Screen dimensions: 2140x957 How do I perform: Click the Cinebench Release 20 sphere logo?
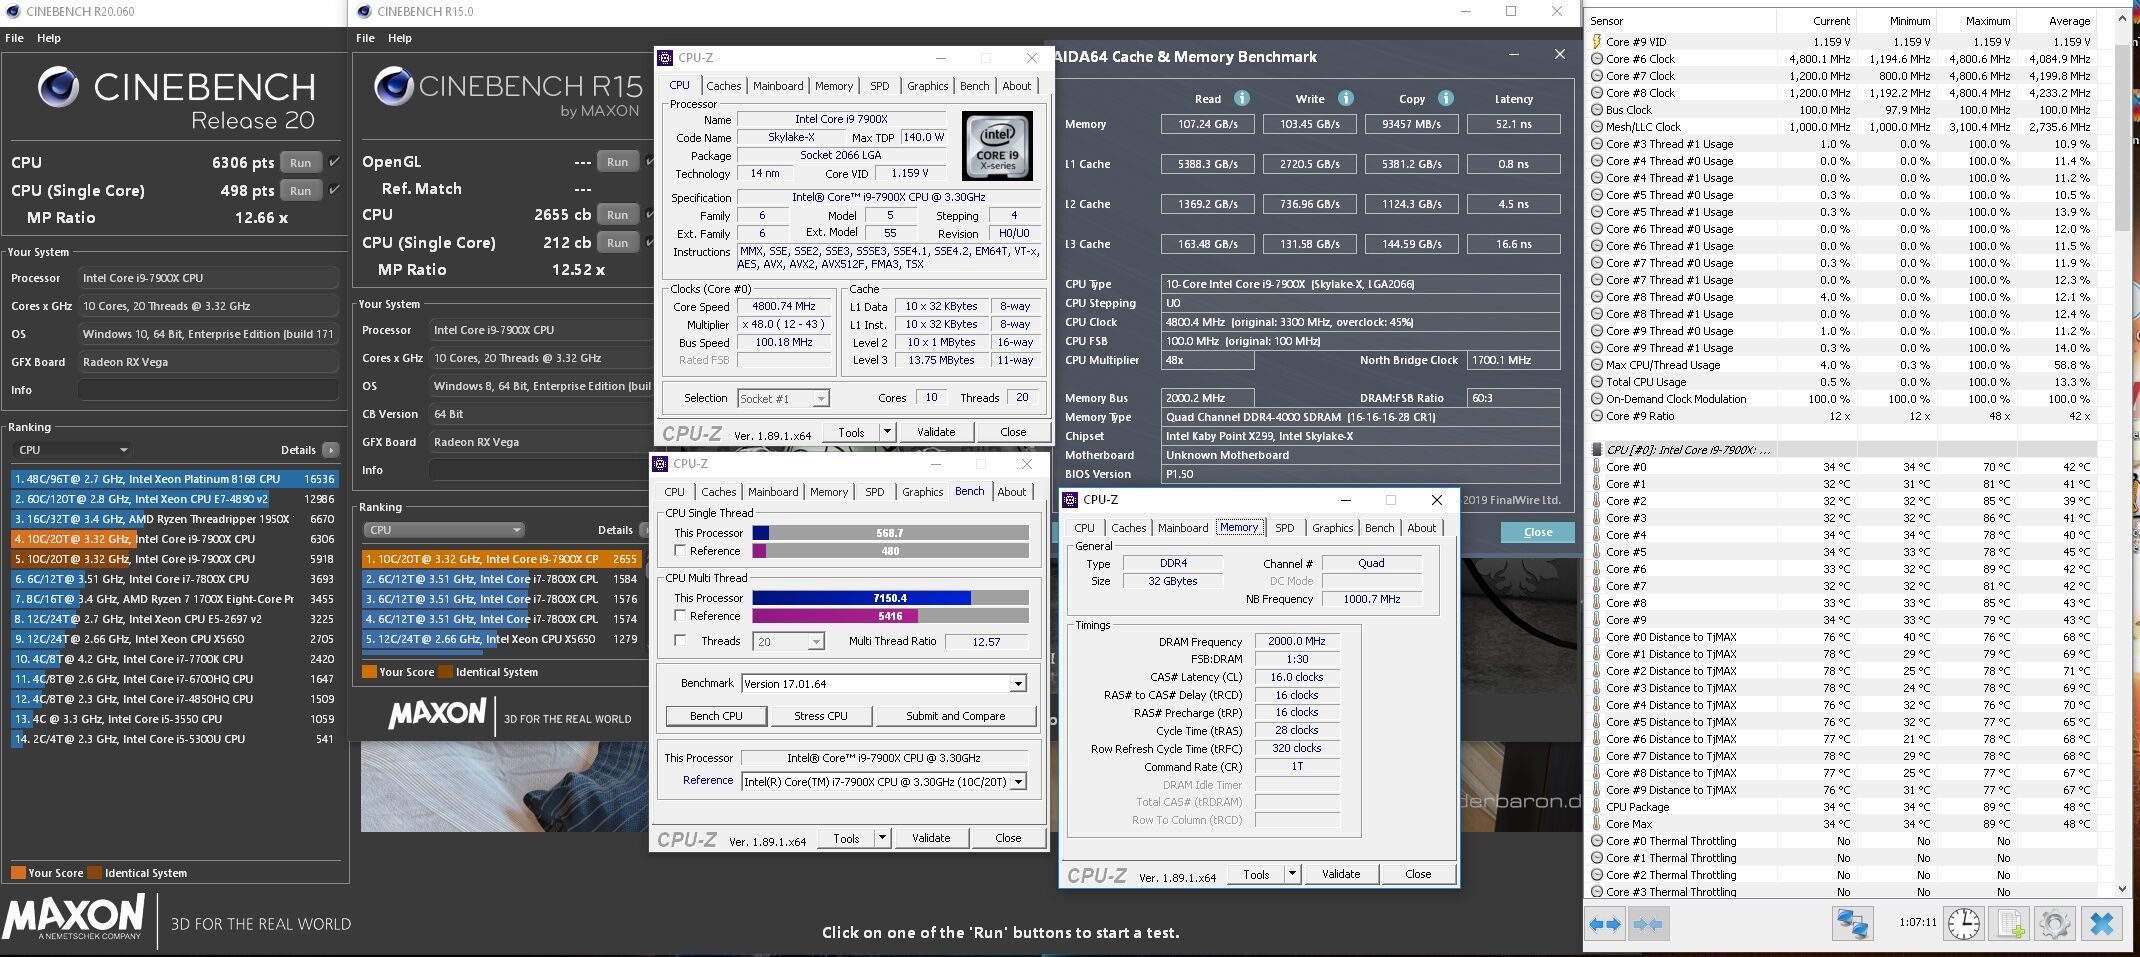click(x=59, y=87)
